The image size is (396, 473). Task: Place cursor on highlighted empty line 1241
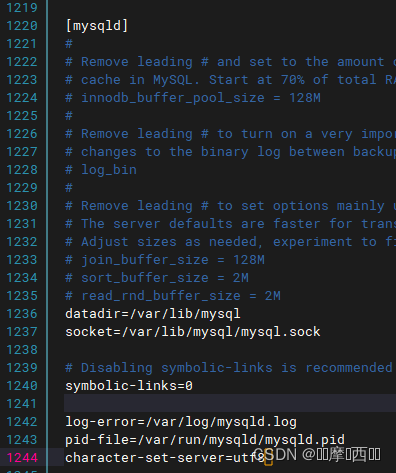pos(230,403)
